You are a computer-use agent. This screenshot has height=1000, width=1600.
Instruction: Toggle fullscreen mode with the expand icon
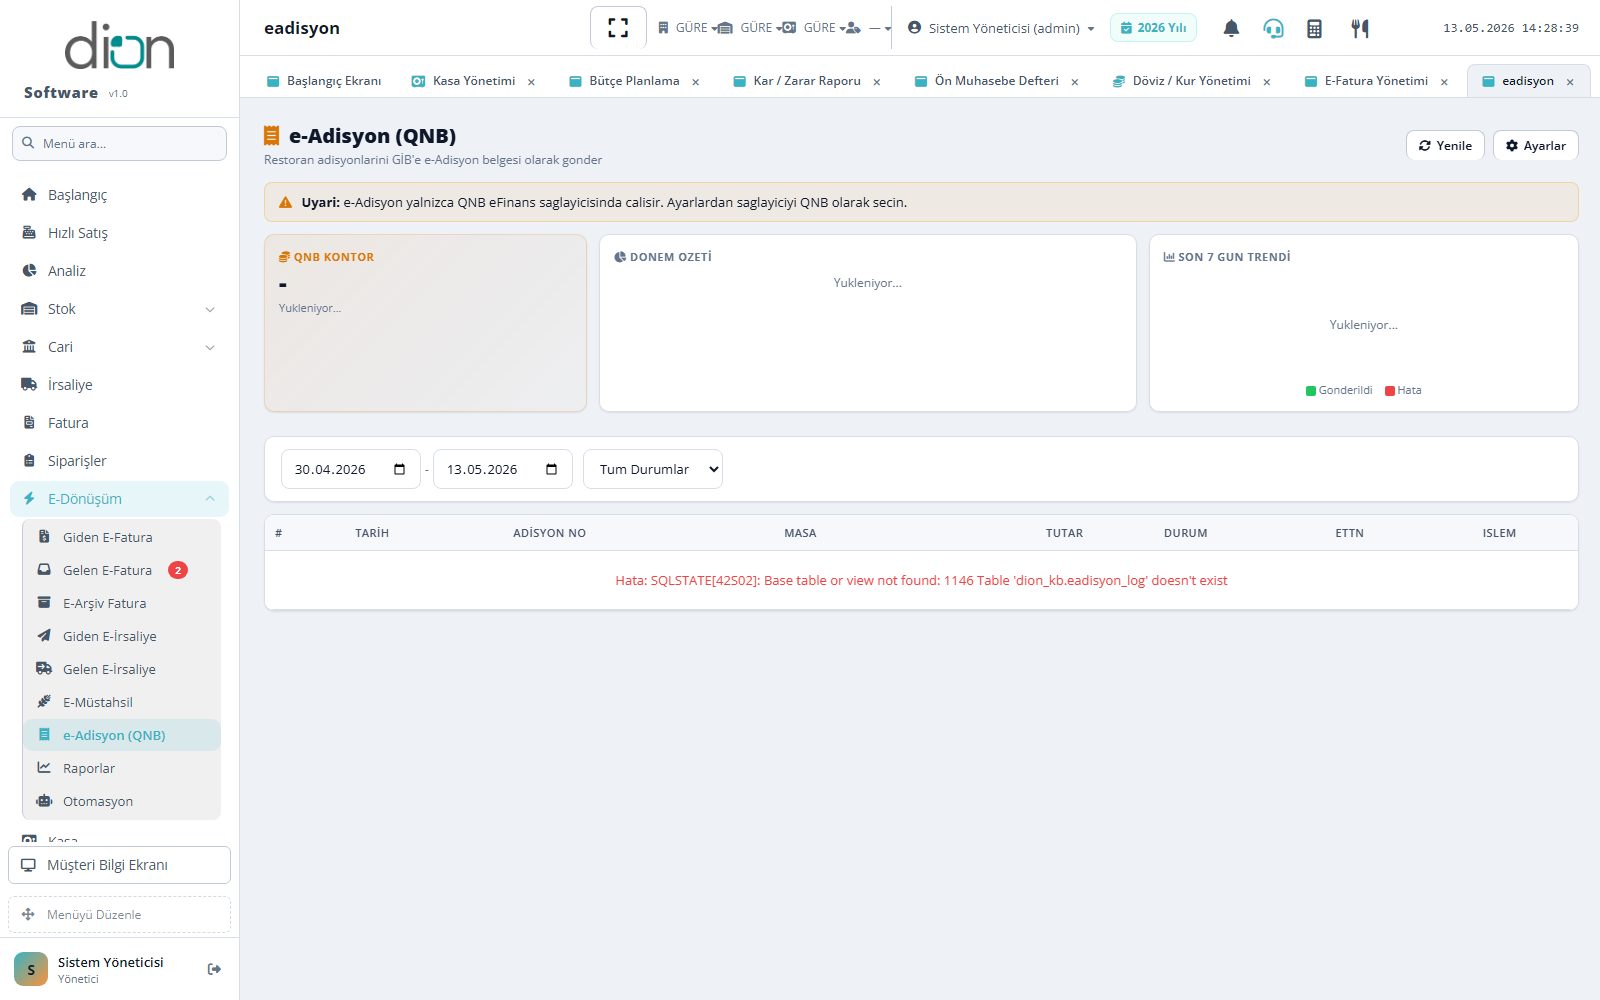618,28
